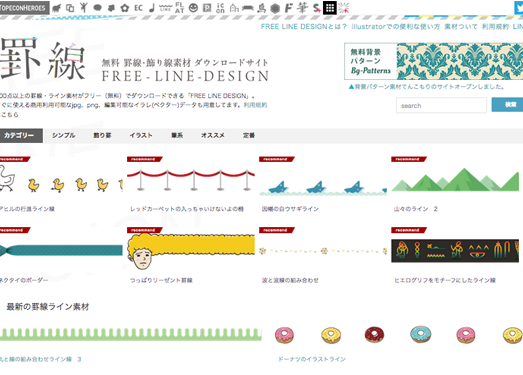This screenshot has height=375, width=523.
Task: Click the 罫線 FREE-LINE-DESIGN site logo
Action: pyautogui.click(x=134, y=59)
